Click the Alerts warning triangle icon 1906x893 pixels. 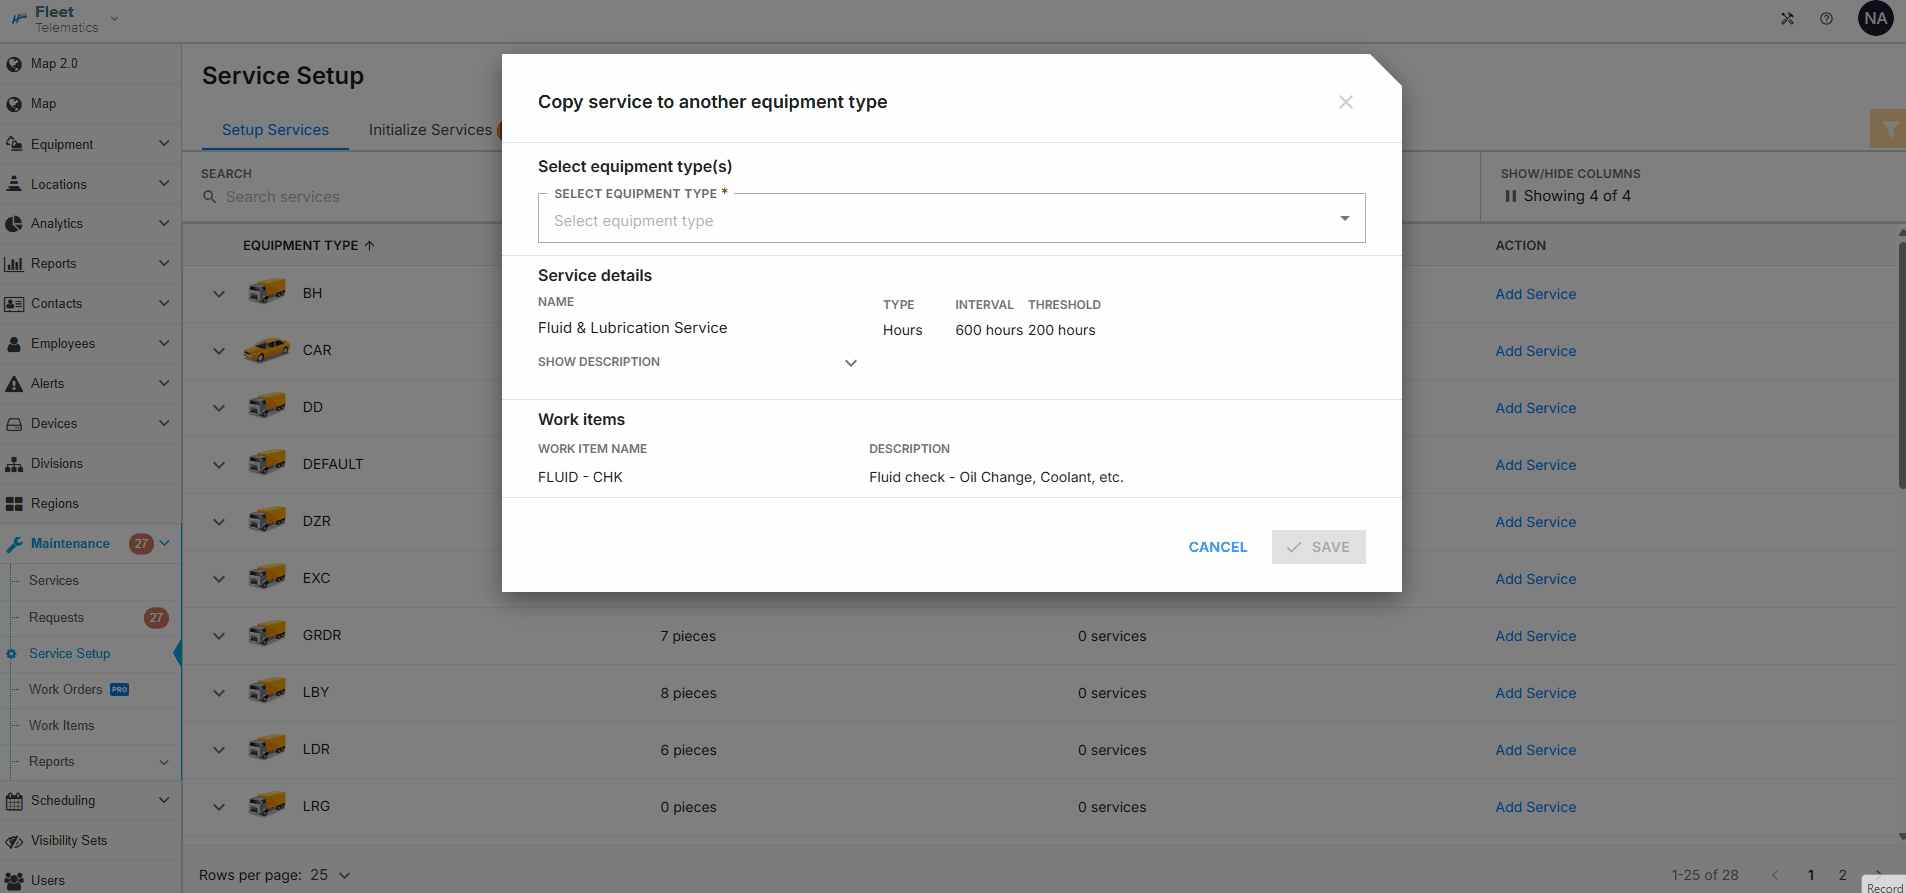(x=14, y=384)
